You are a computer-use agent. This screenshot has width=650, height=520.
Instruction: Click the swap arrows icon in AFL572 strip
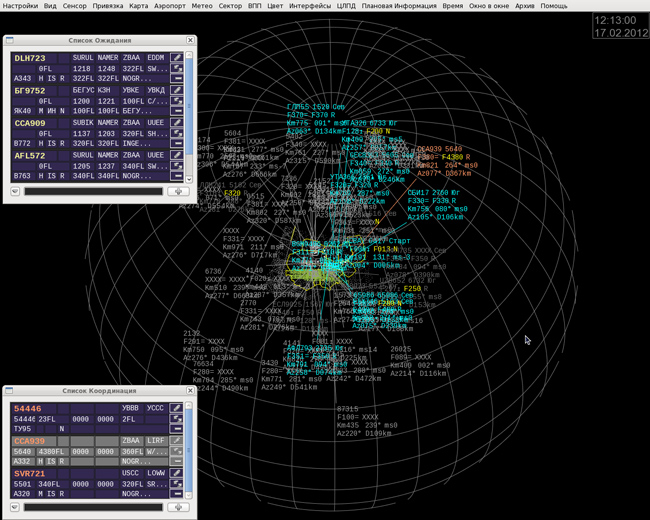pos(177,165)
